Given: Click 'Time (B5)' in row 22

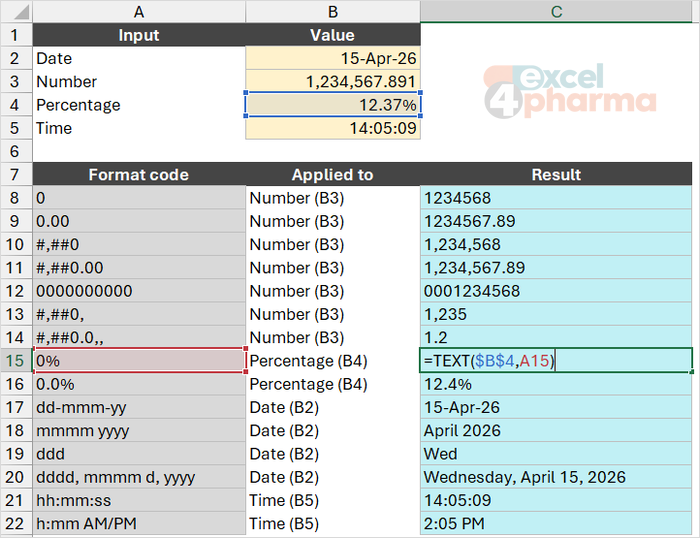Looking at the screenshot, I should pyautogui.click(x=284, y=523).
